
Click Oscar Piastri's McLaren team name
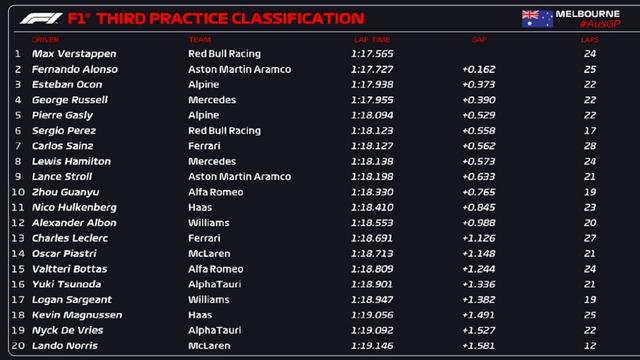click(x=209, y=253)
